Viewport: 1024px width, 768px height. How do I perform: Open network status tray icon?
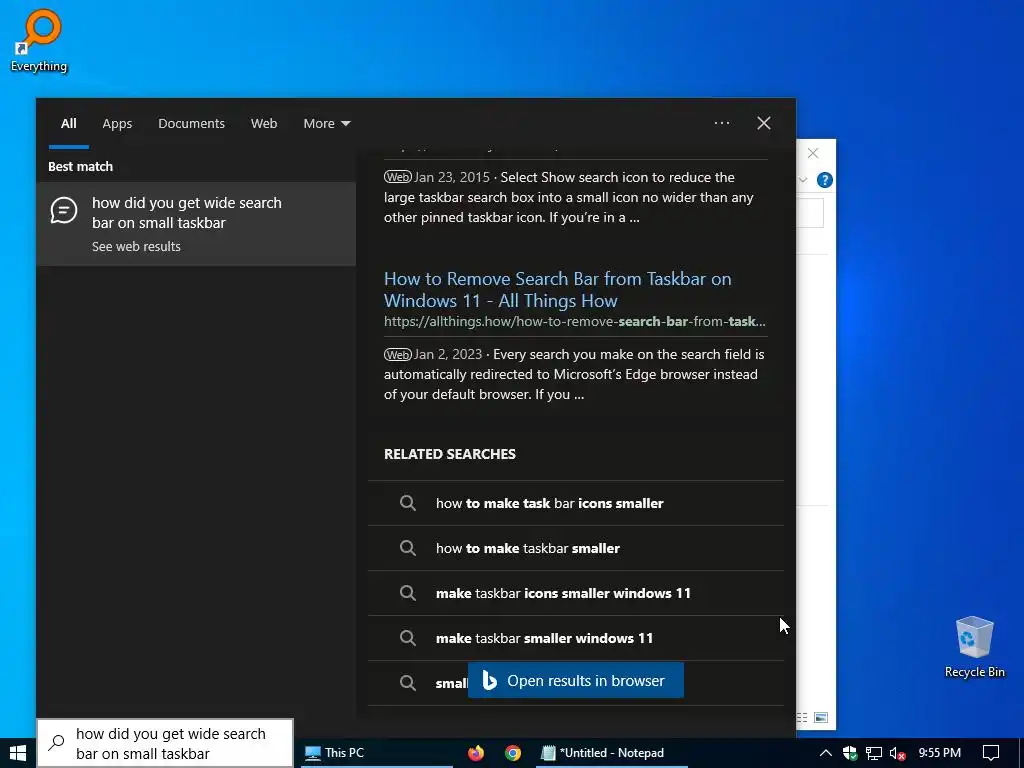(874, 753)
